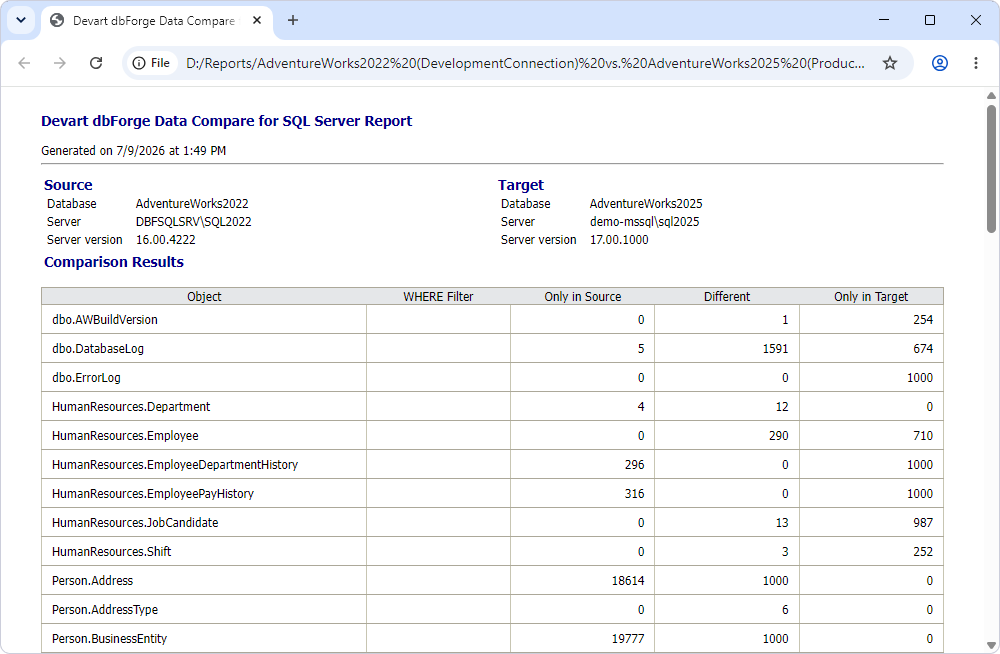Select HumanResources.Department row name
This screenshot has height=654, width=1000.
pos(131,407)
